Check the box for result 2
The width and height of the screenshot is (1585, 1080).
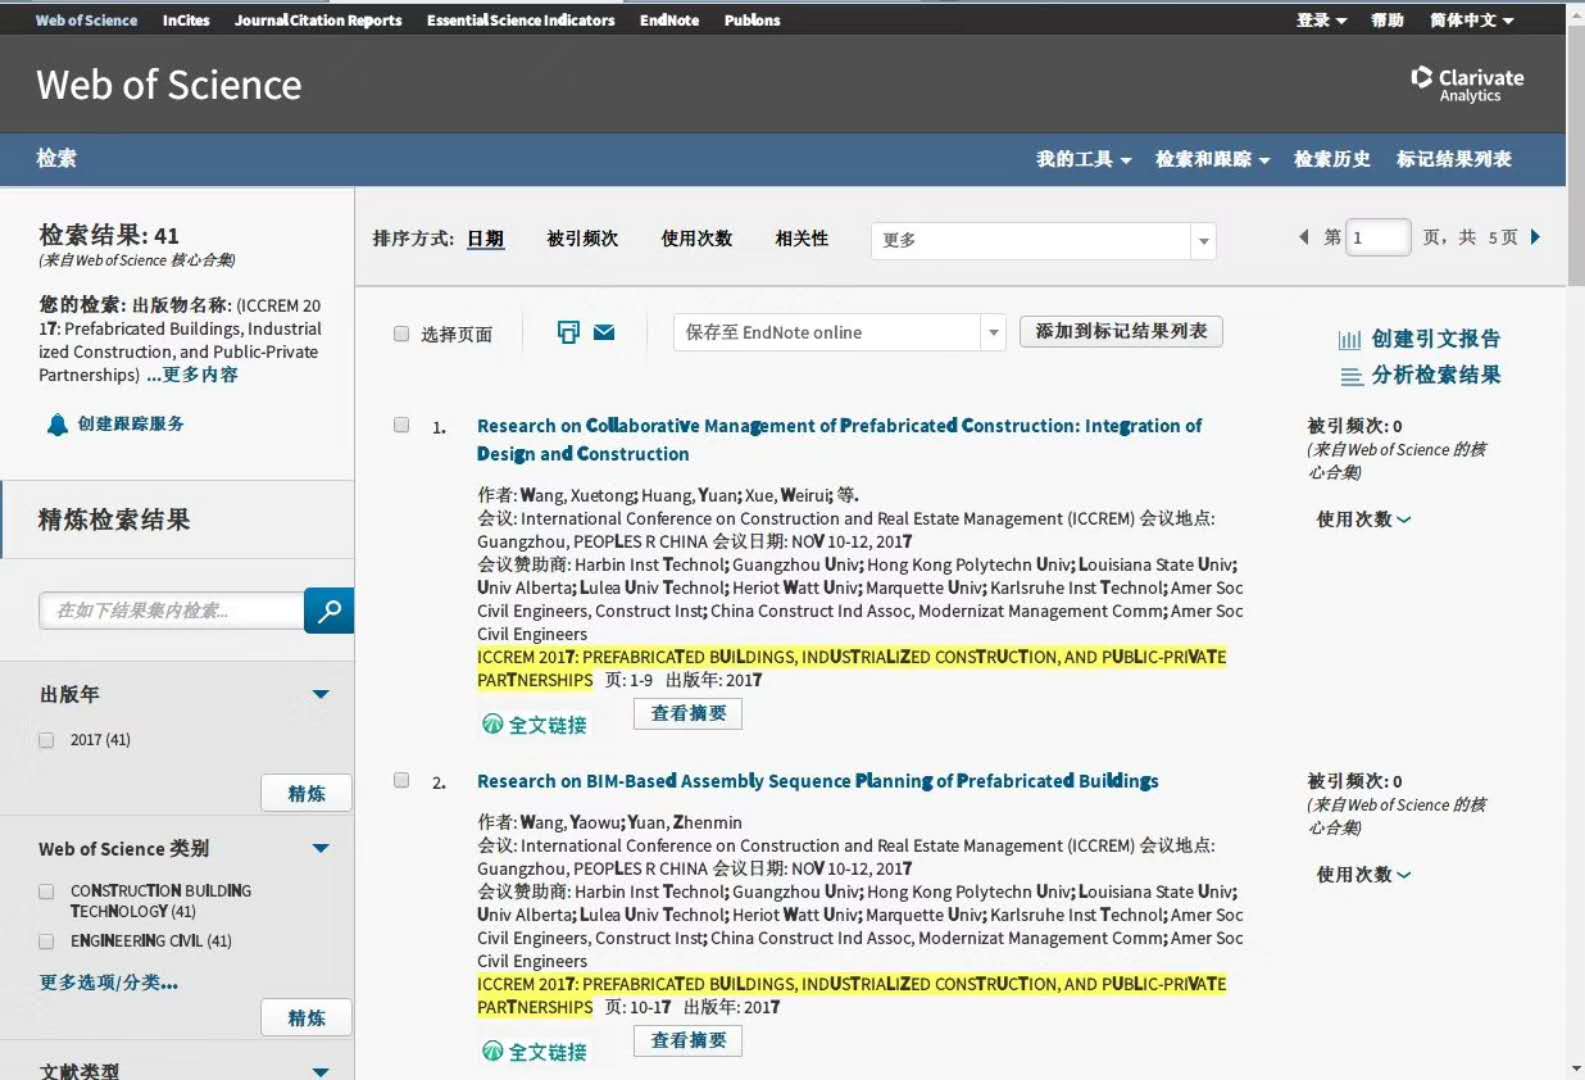pos(401,780)
